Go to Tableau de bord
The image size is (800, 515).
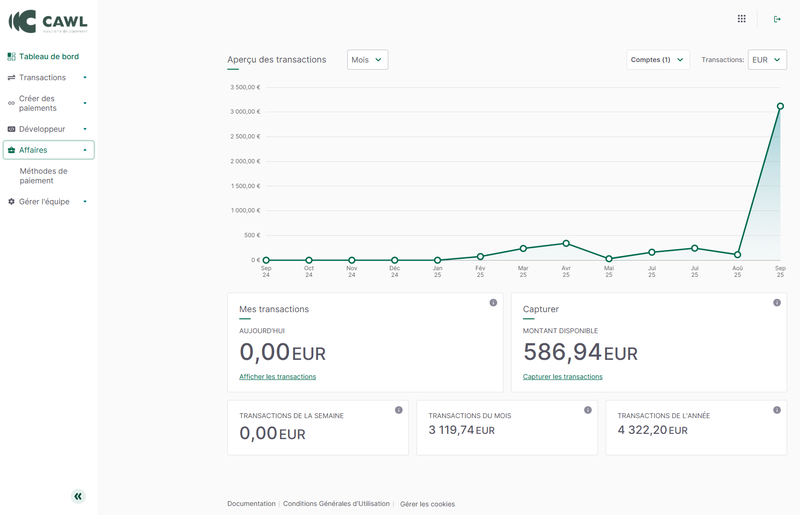tap(48, 56)
